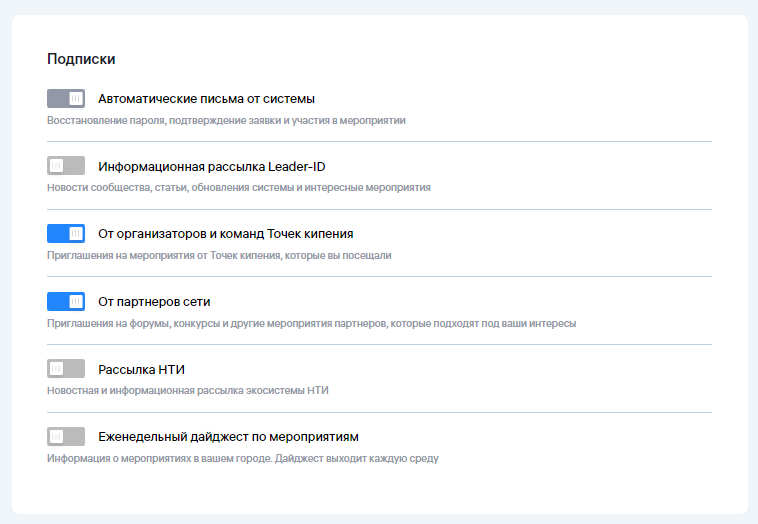Click the divider line below 'Рассылка НТИ'
The width and height of the screenshot is (758, 524).
379,412
